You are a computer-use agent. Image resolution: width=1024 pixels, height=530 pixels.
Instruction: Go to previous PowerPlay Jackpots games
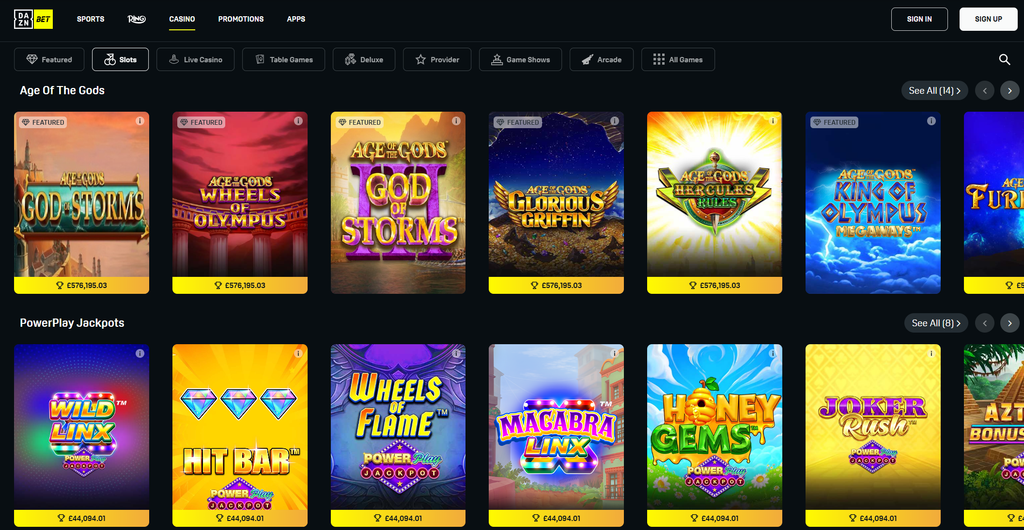pos(985,322)
